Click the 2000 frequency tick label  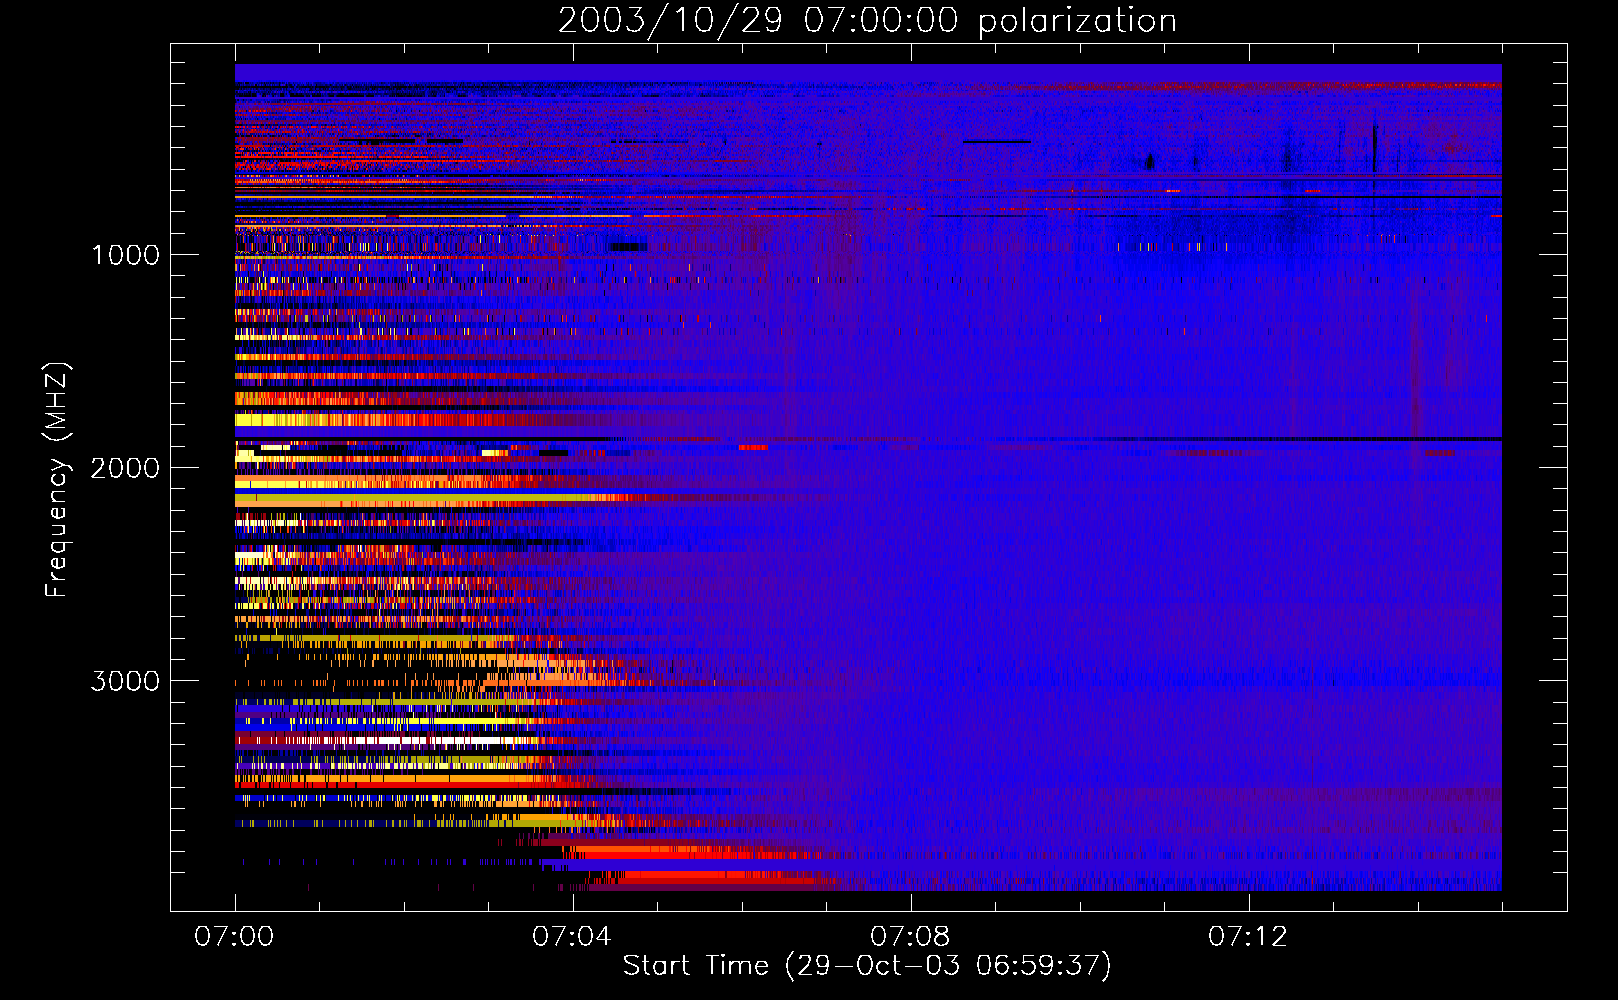(x=125, y=468)
